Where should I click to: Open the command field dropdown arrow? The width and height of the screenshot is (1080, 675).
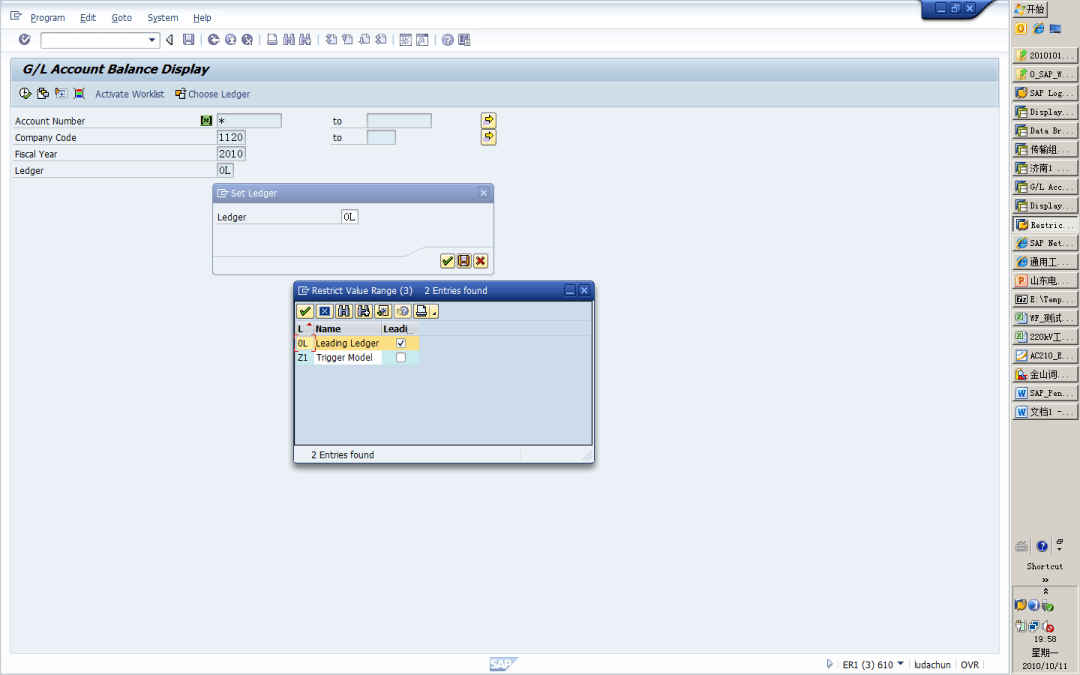pyautogui.click(x=153, y=40)
